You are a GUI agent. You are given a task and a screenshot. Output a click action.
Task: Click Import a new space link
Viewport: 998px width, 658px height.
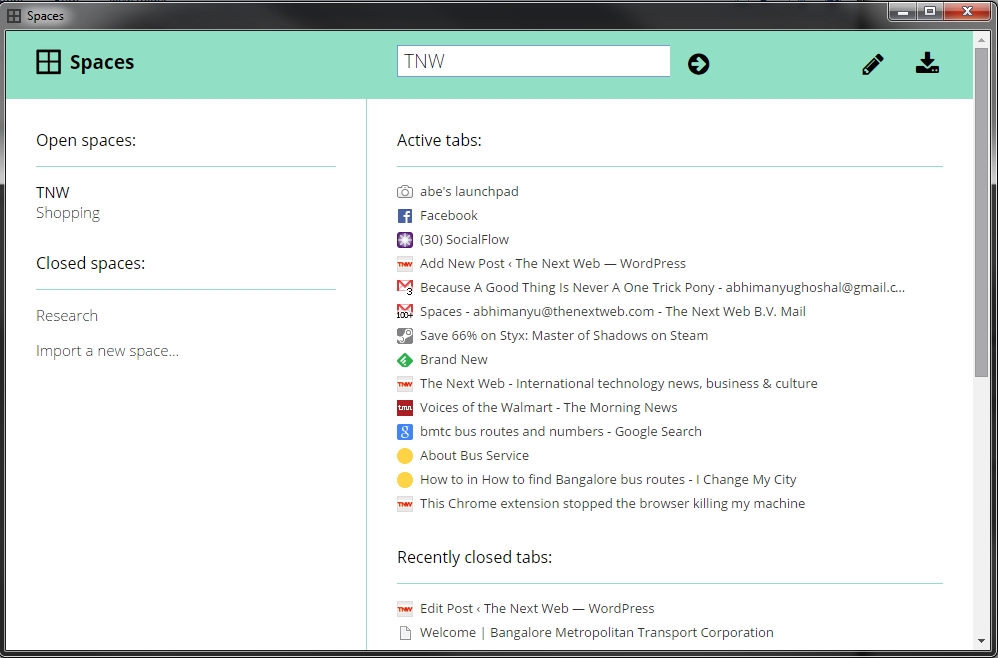[x=107, y=351]
